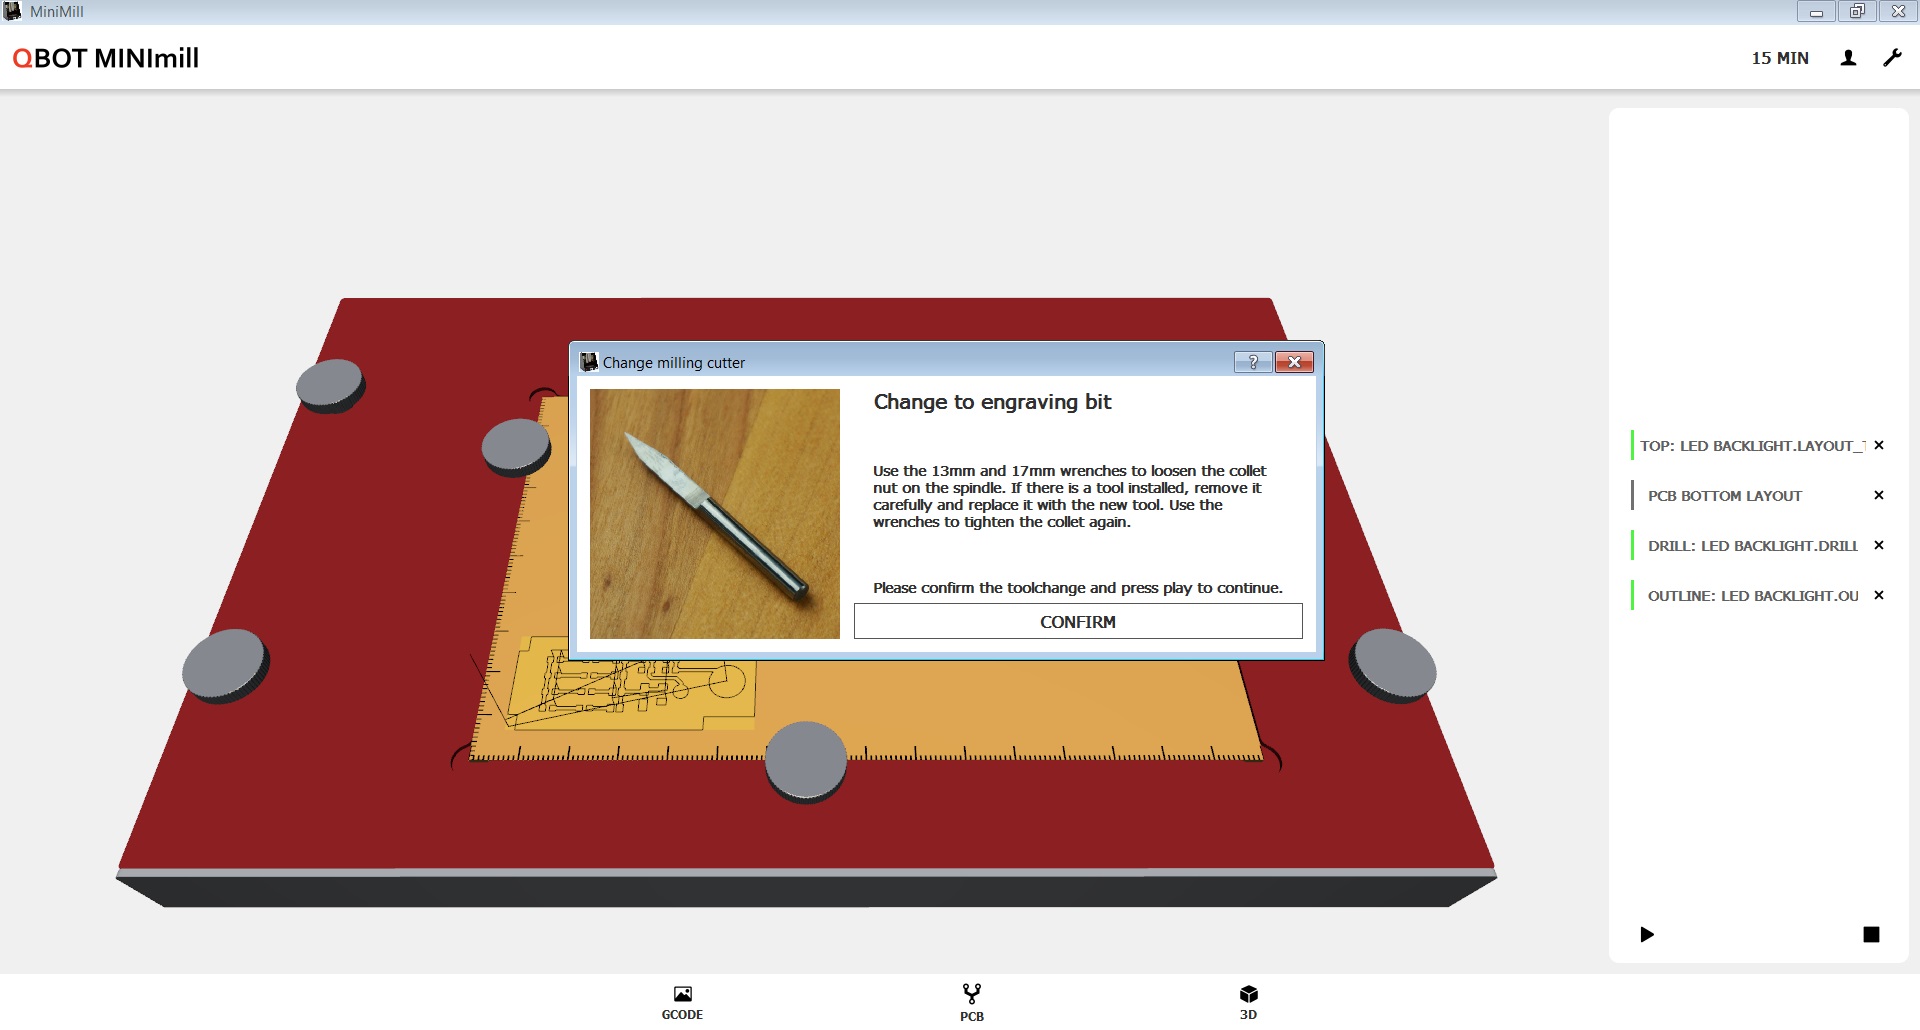Switch to the GCODE tab
Screen dimensions: 1920x1030
[682, 1002]
